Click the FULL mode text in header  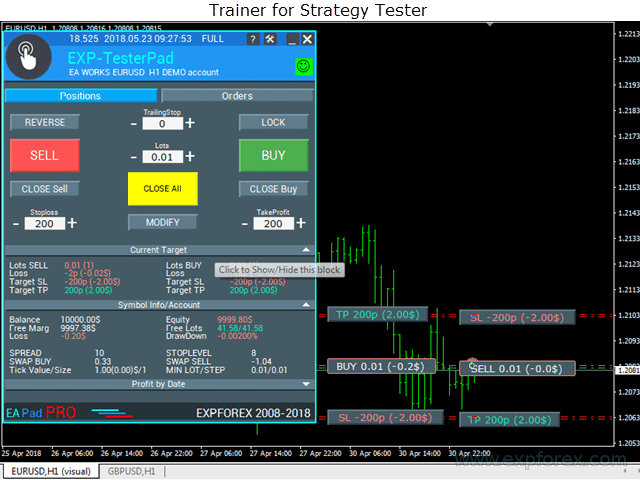[x=213, y=39]
